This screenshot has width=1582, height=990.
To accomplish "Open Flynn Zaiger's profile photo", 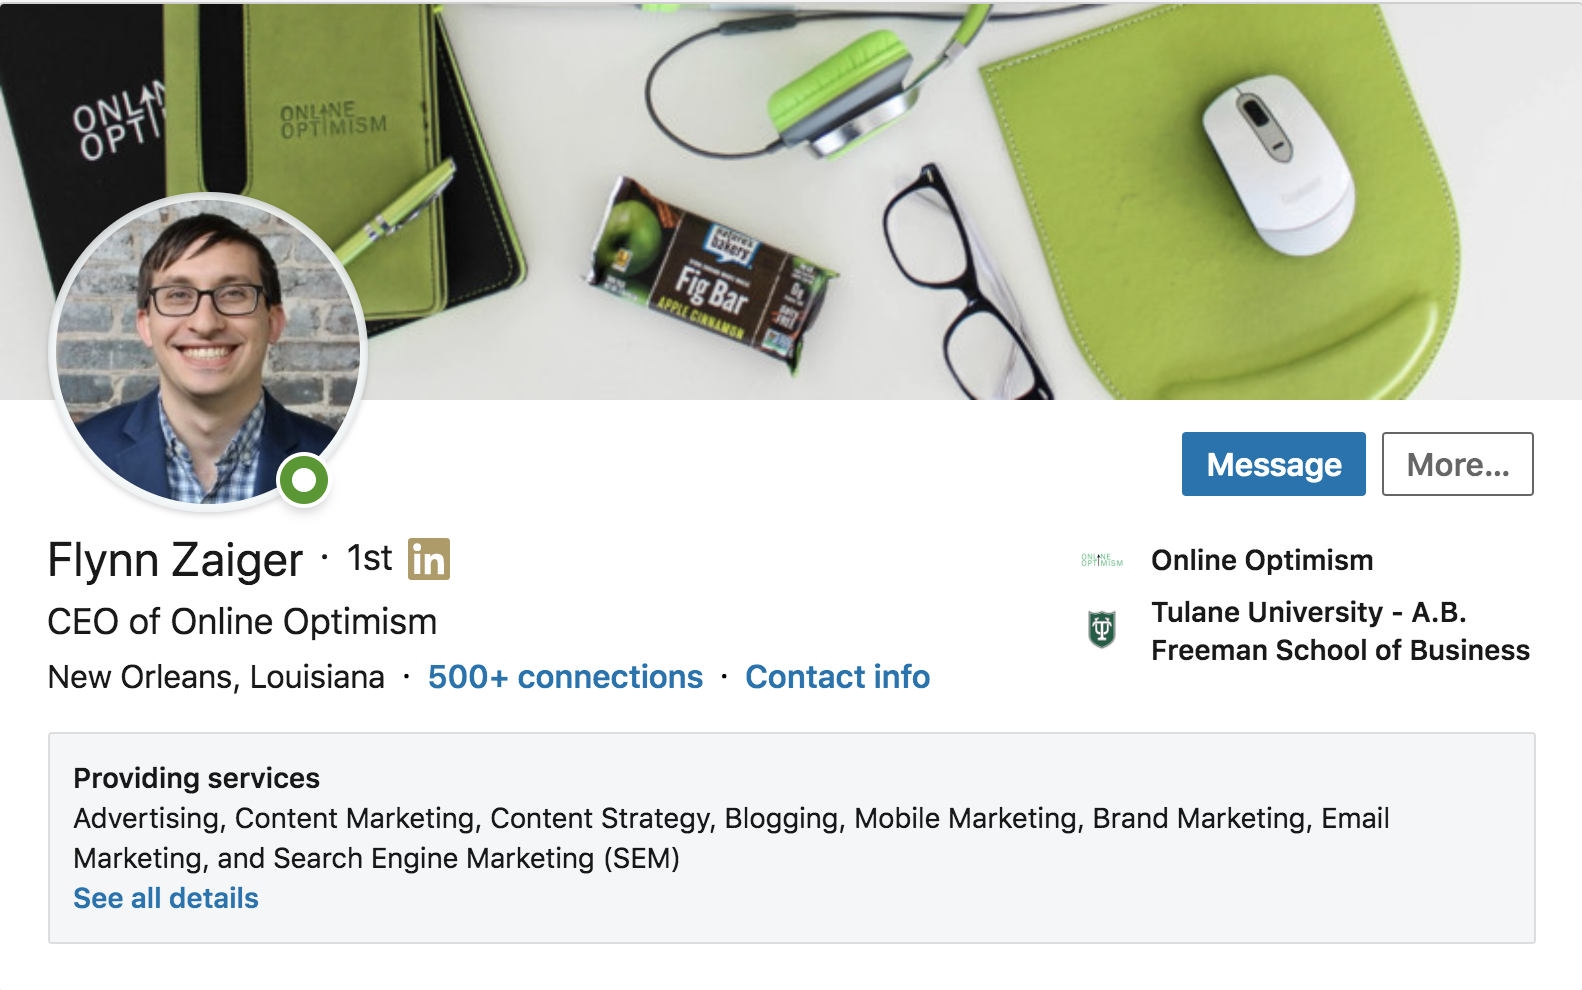I will (208, 350).
